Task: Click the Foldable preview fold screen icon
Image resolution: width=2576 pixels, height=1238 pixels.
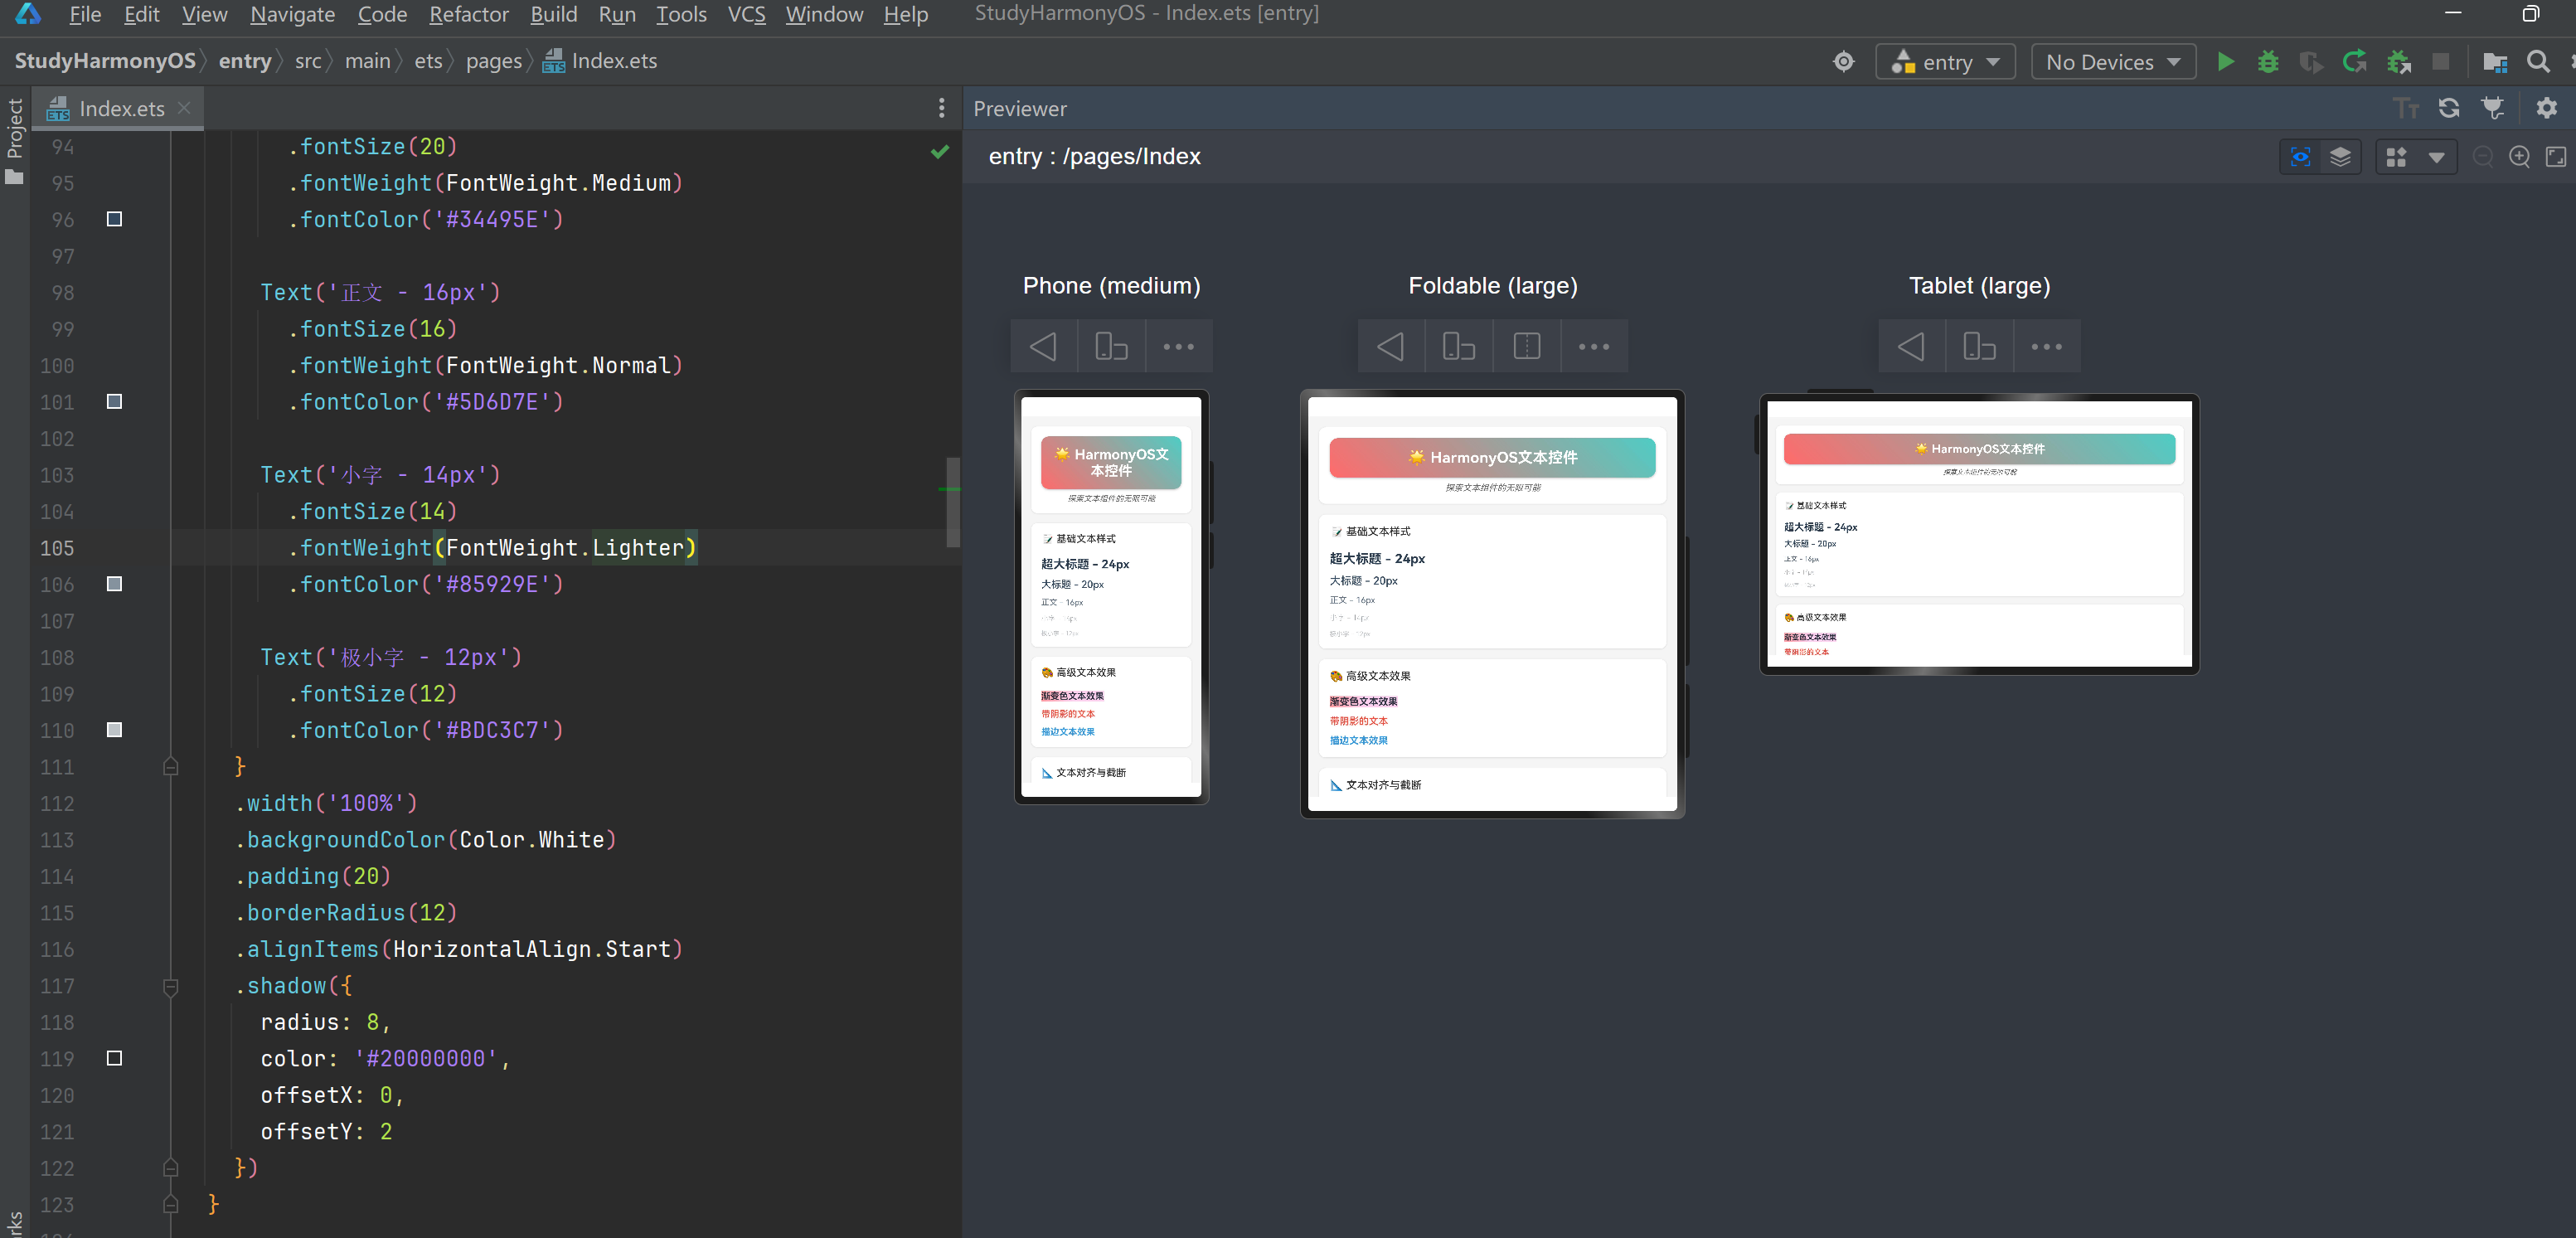Action: coord(1526,346)
